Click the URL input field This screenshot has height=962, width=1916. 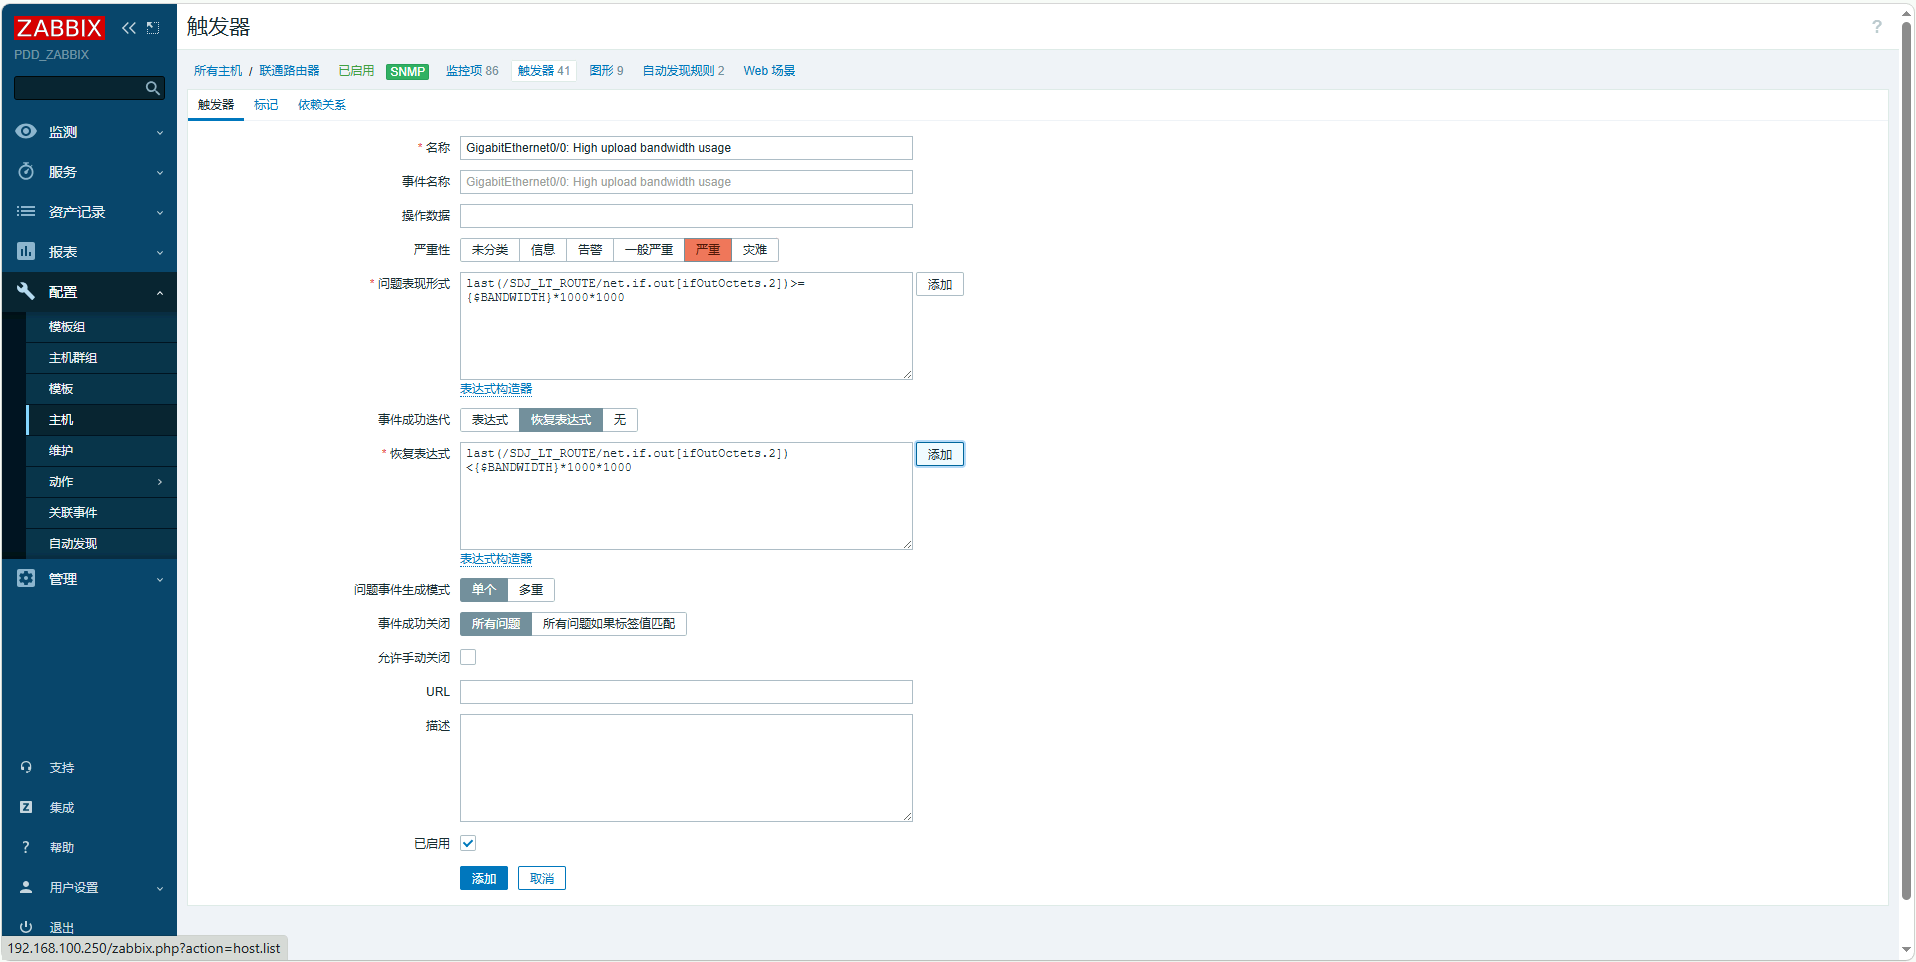pos(686,692)
